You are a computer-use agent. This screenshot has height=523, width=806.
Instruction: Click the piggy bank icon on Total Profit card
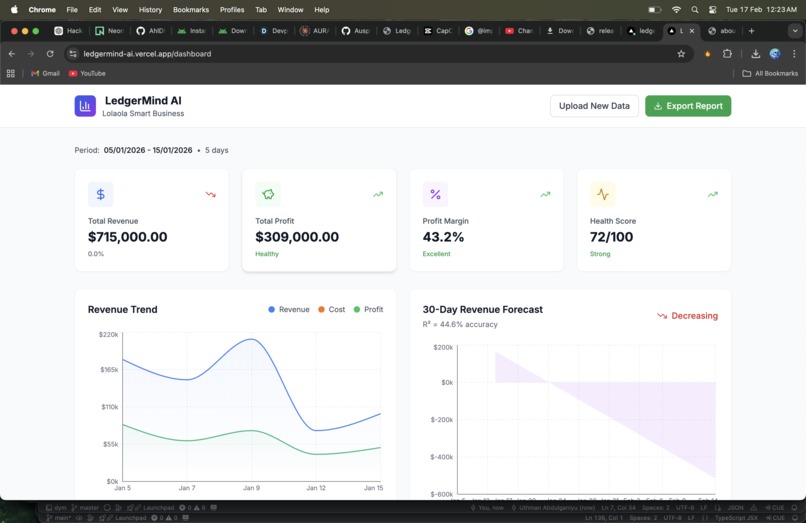pyautogui.click(x=268, y=194)
